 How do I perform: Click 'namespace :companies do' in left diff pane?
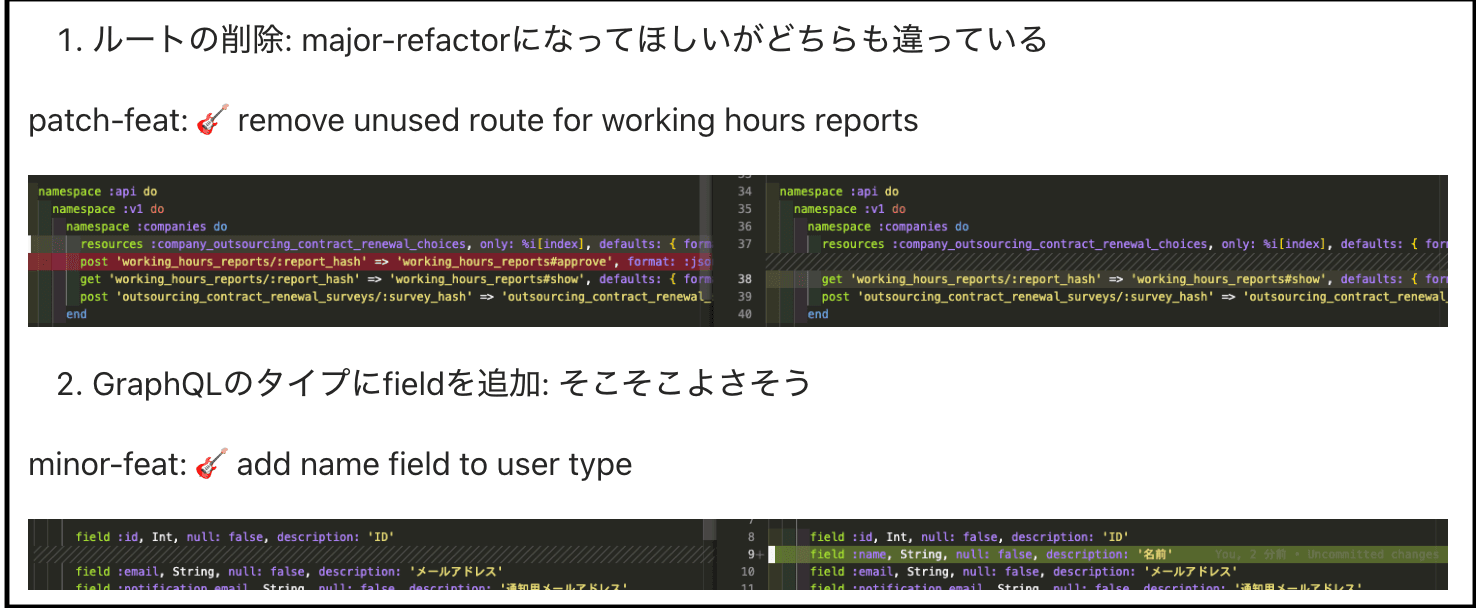point(147,227)
